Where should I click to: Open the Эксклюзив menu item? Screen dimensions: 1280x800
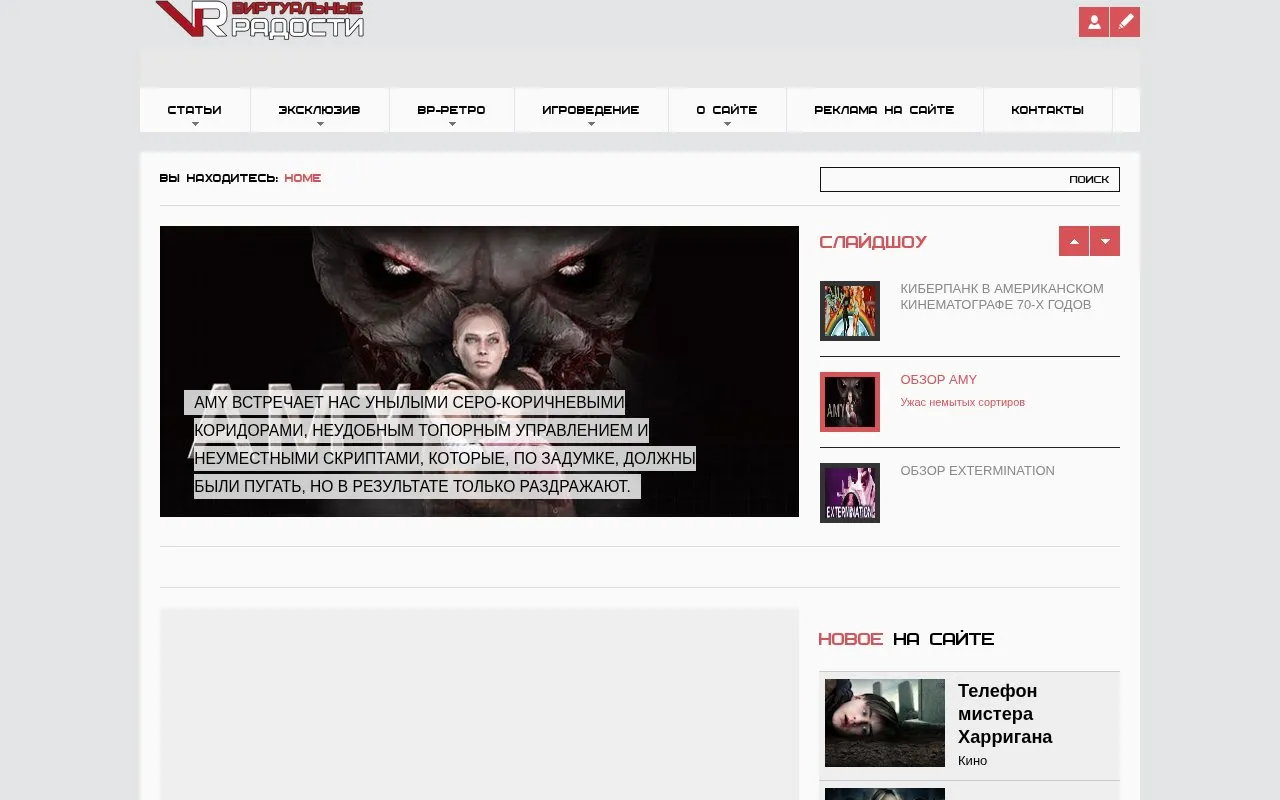pos(320,110)
